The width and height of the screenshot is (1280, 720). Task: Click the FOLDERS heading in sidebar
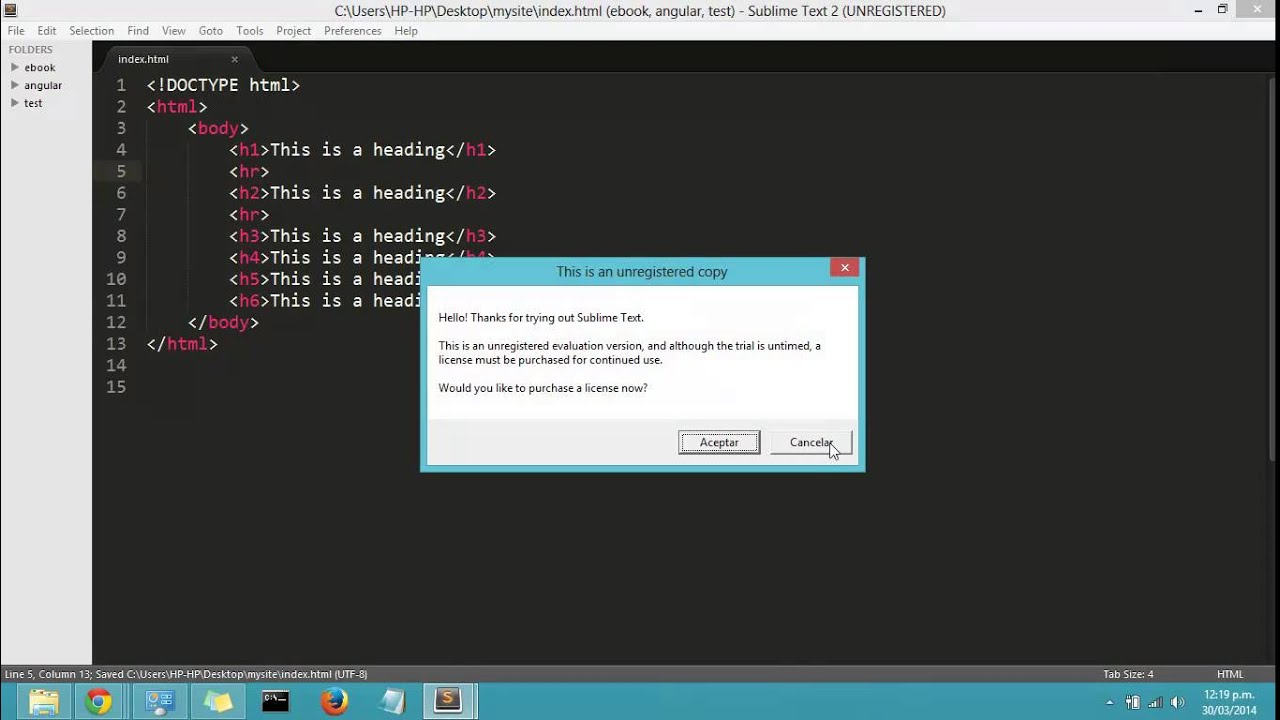click(x=30, y=49)
